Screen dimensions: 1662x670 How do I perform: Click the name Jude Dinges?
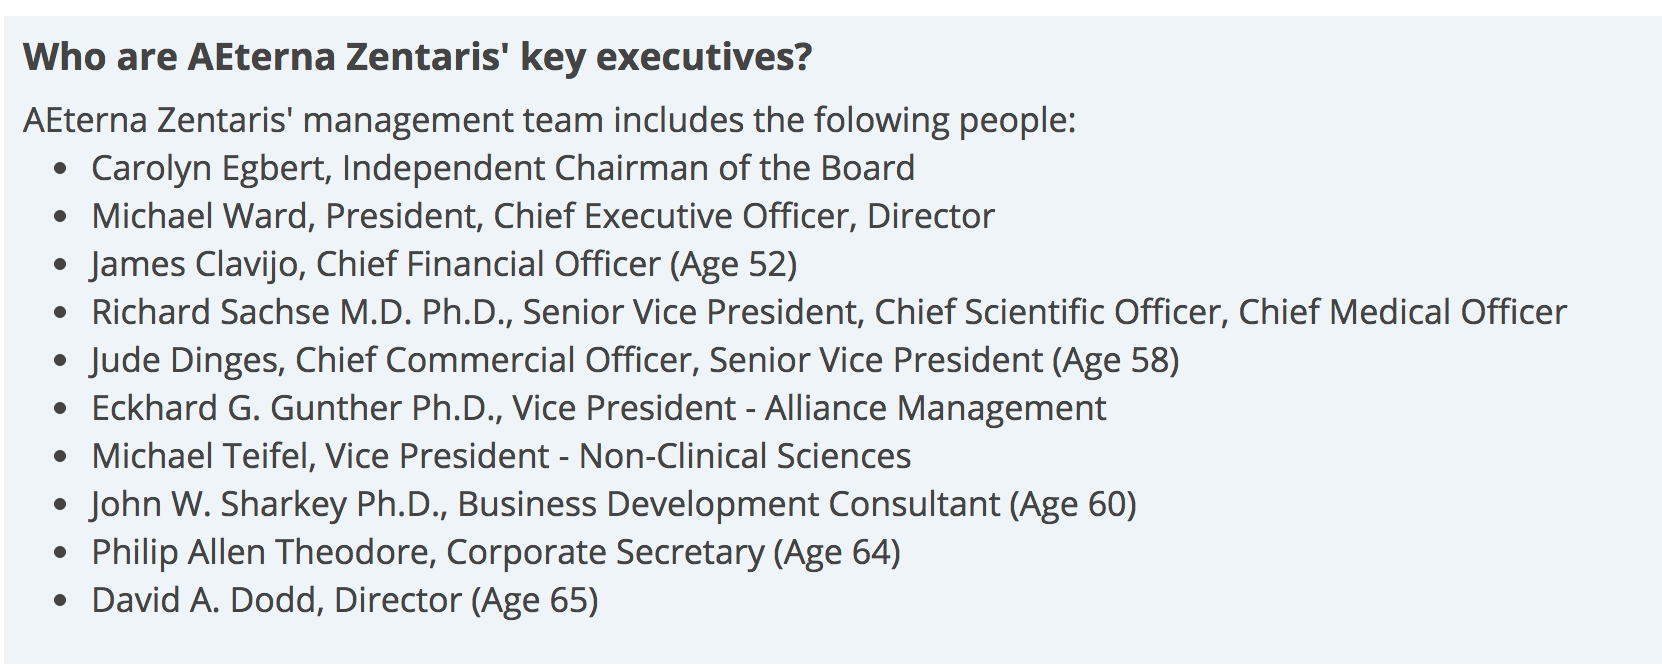click(187, 360)
